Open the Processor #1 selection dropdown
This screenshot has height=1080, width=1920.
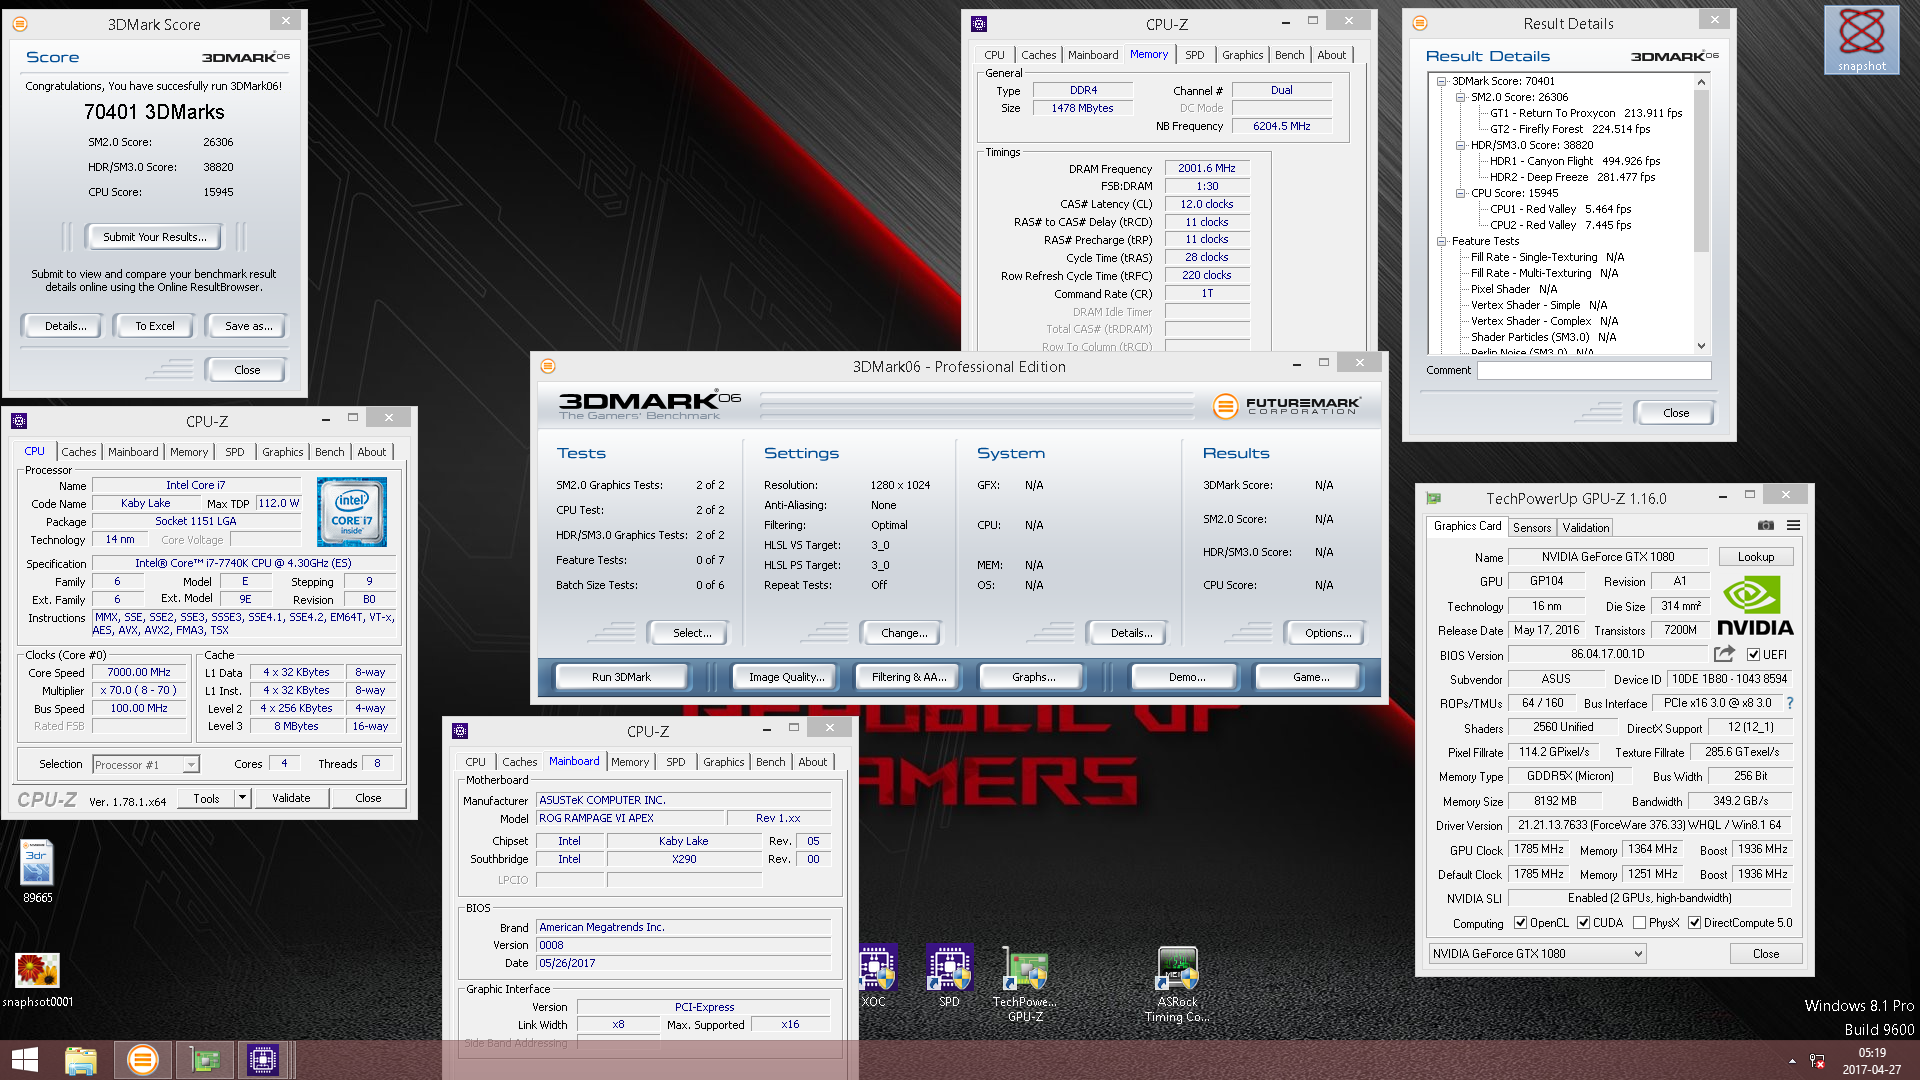(x=146, y=765)
